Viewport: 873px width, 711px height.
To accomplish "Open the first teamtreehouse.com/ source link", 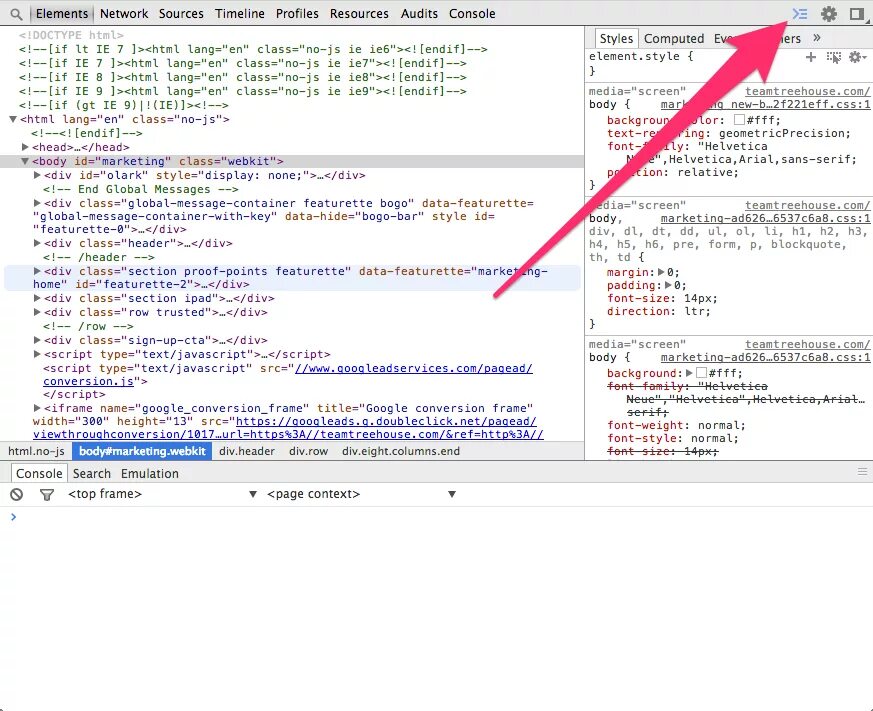I will point(807,91).
